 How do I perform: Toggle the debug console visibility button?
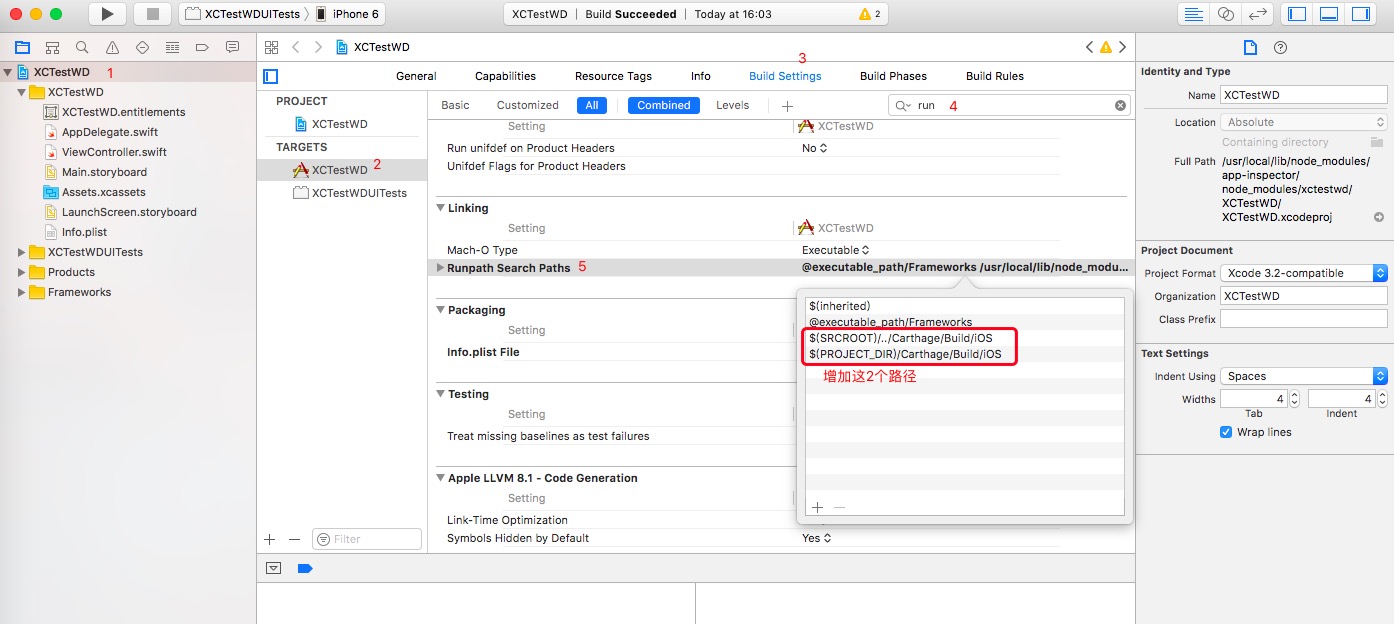[x=273, y=568]
